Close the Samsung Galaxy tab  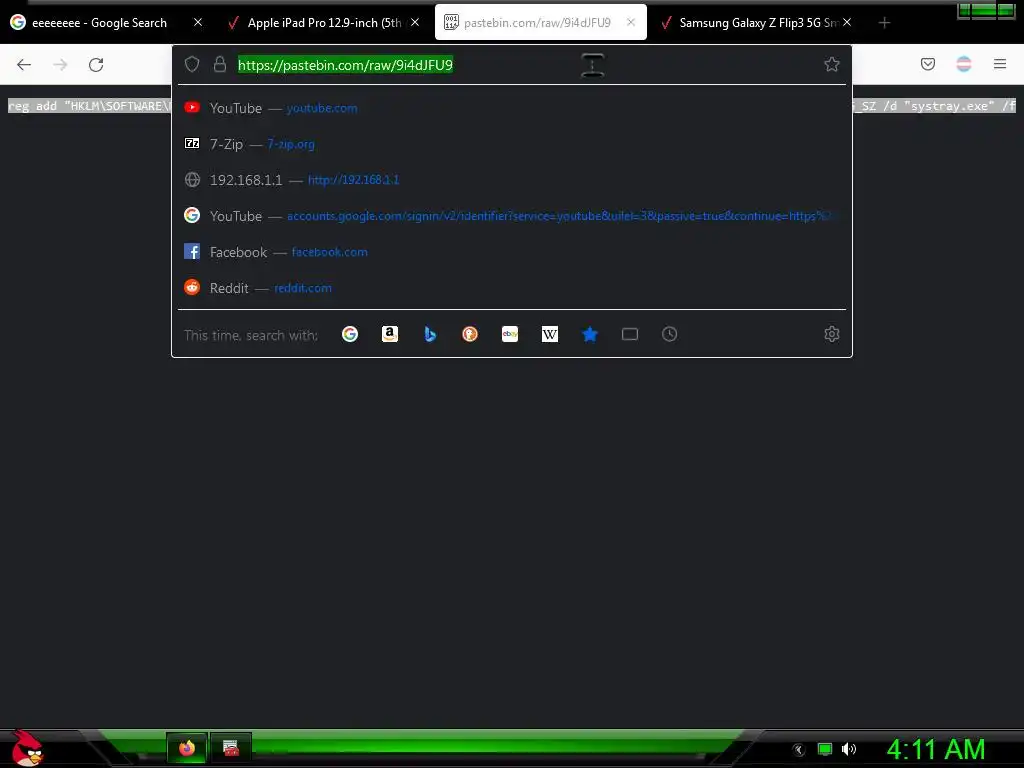pos(847,22)
